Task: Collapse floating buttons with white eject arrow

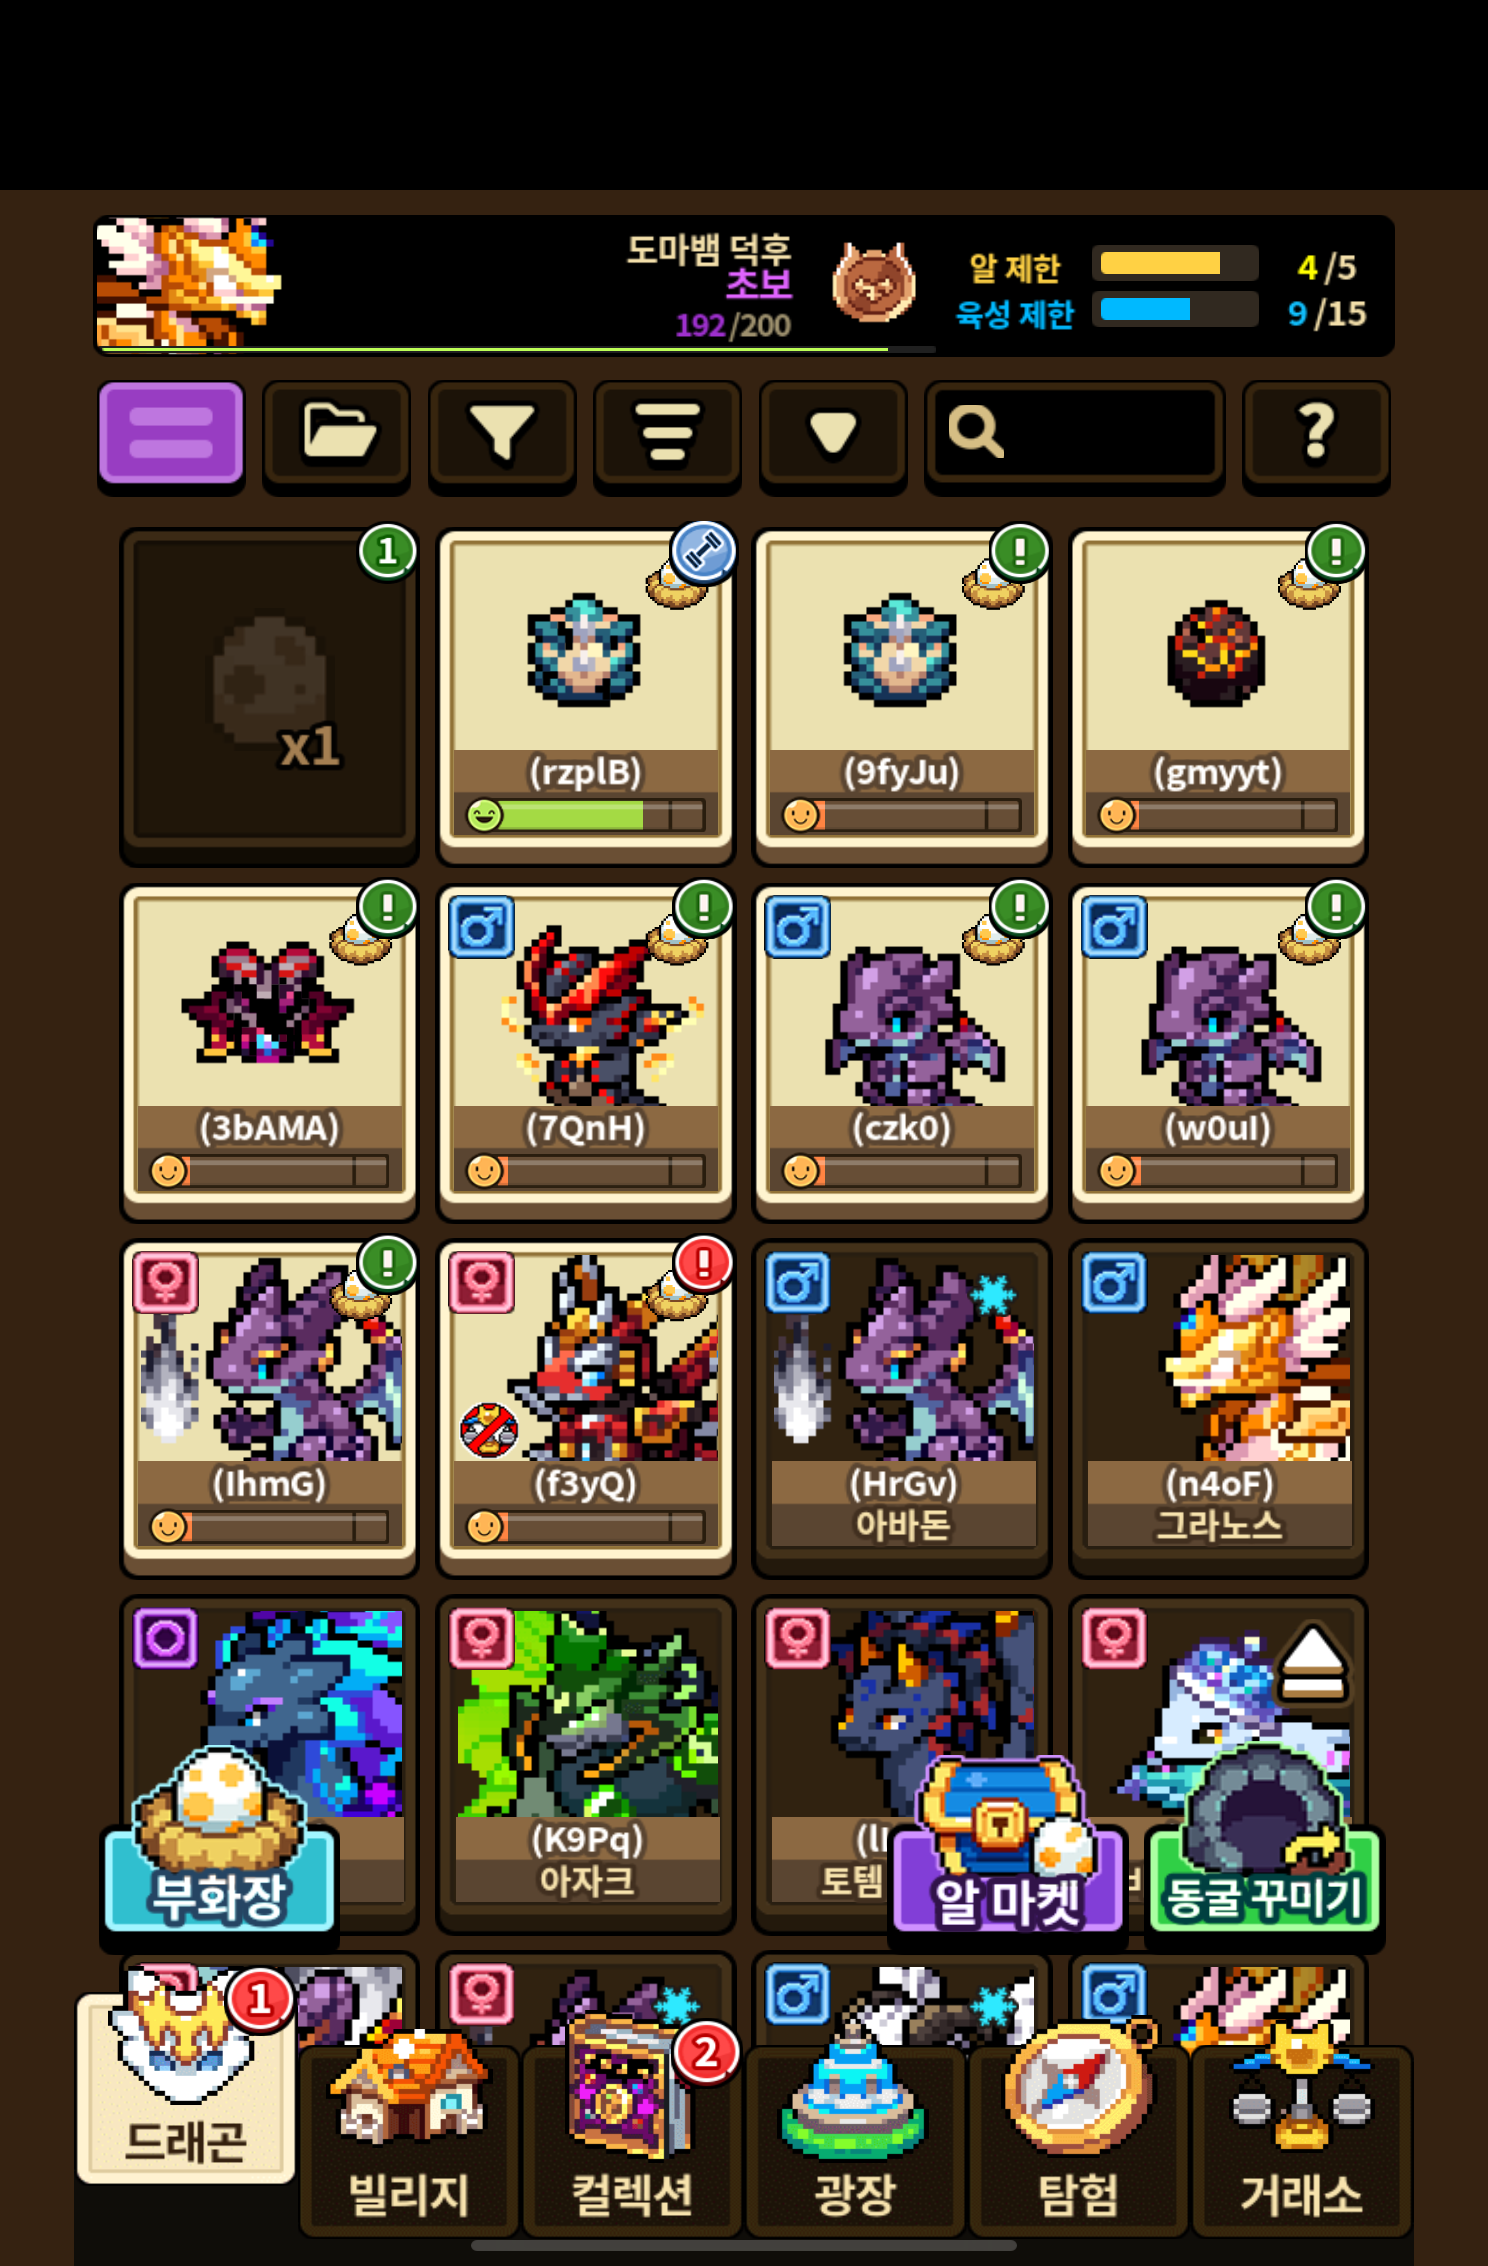Action: (1314, 1663)
